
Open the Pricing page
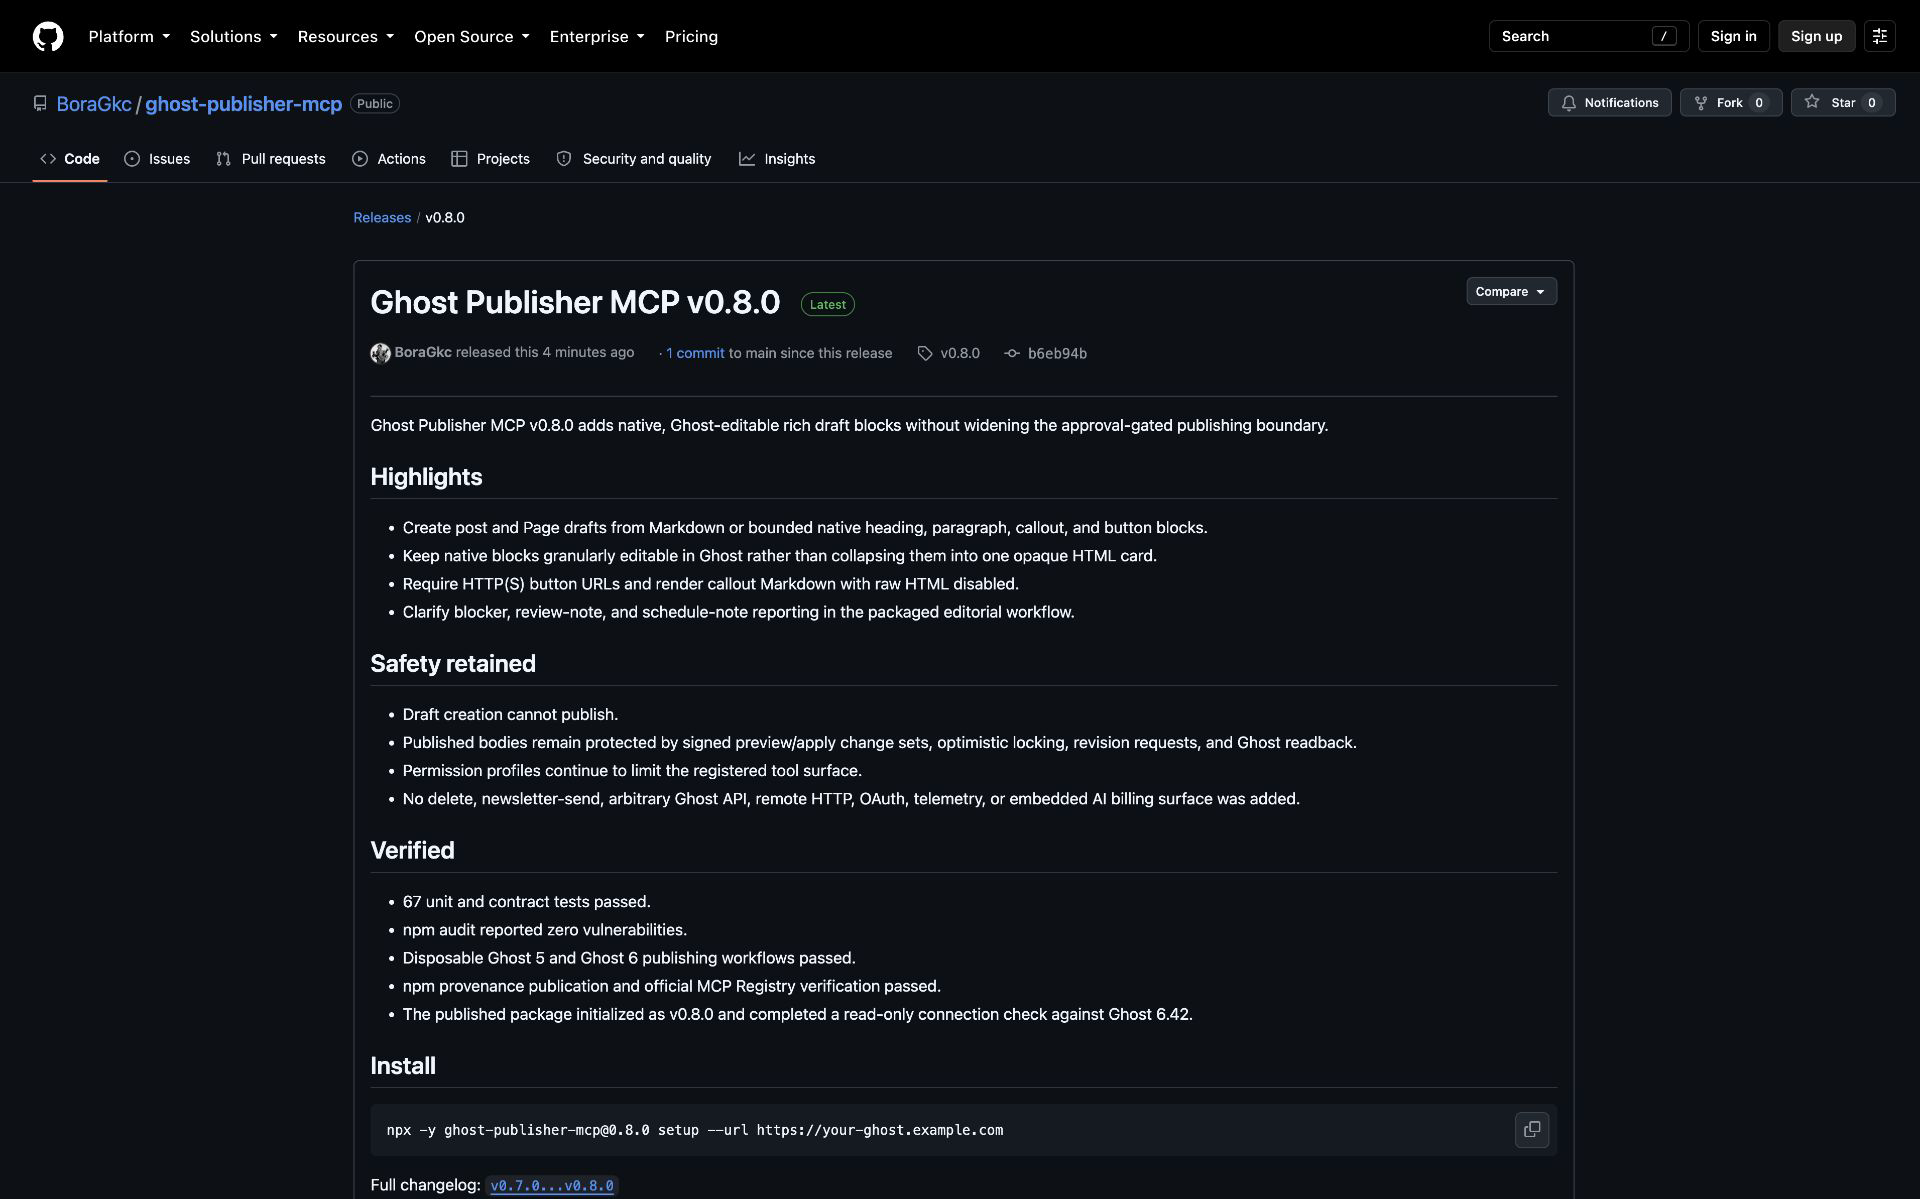(x=691, y=36)
